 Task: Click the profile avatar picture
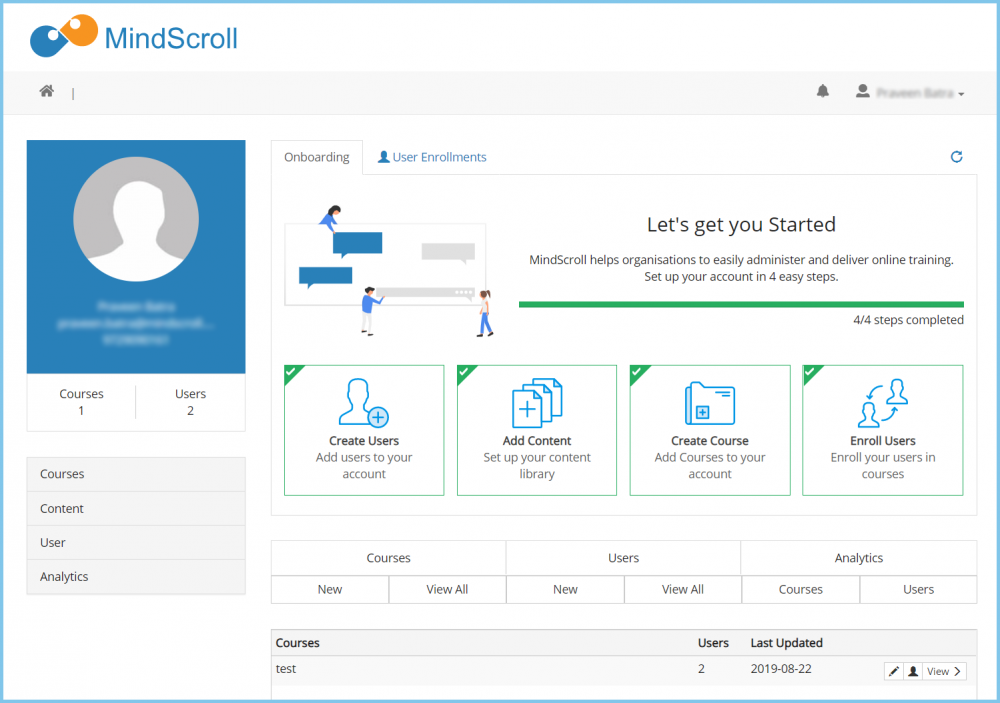136,219
